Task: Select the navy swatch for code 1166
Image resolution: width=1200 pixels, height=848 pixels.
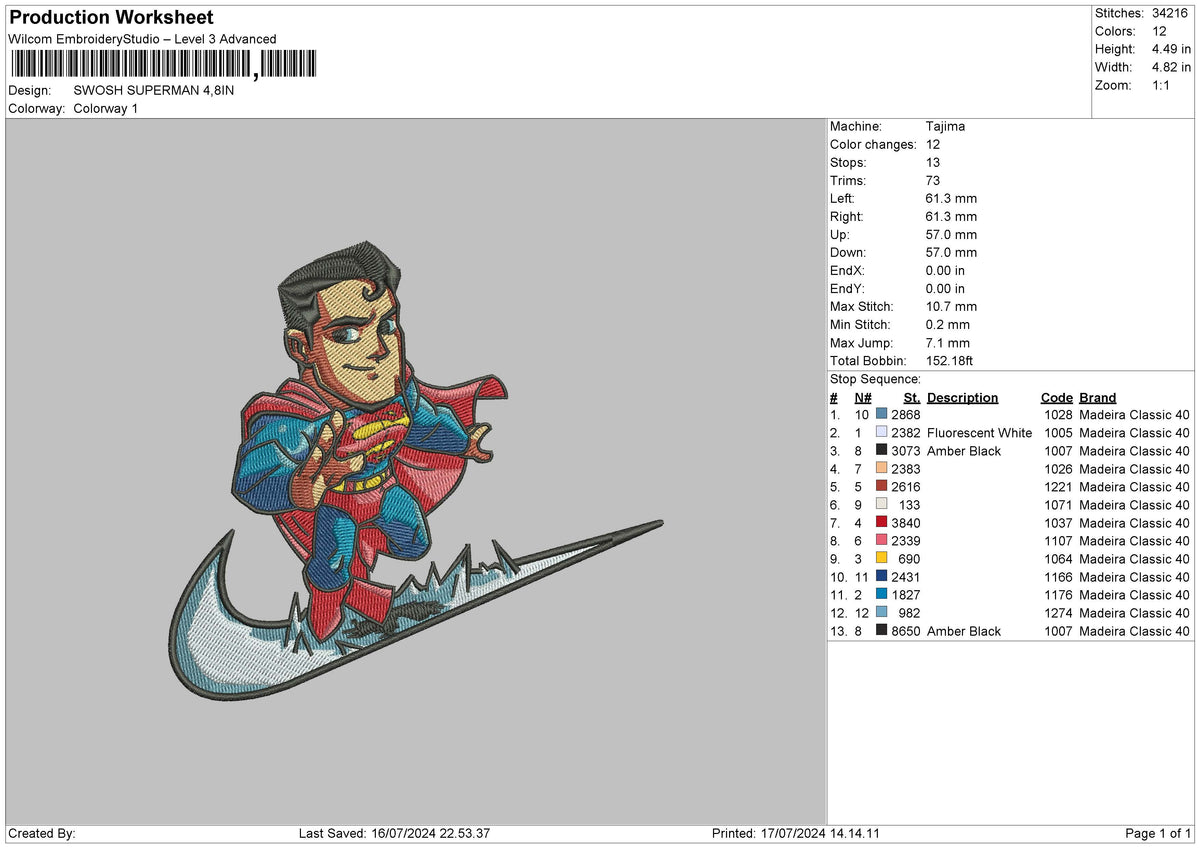Action: click(x=881, y=577)
